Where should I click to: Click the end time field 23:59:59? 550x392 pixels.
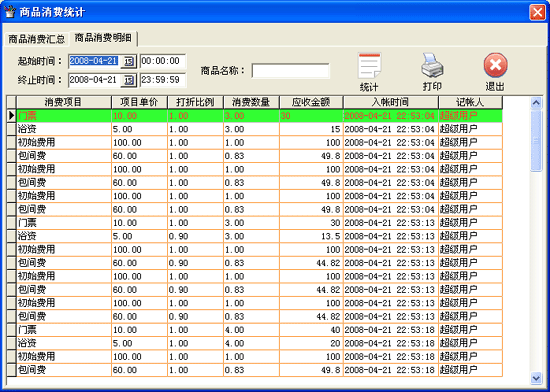click(163, 80)
